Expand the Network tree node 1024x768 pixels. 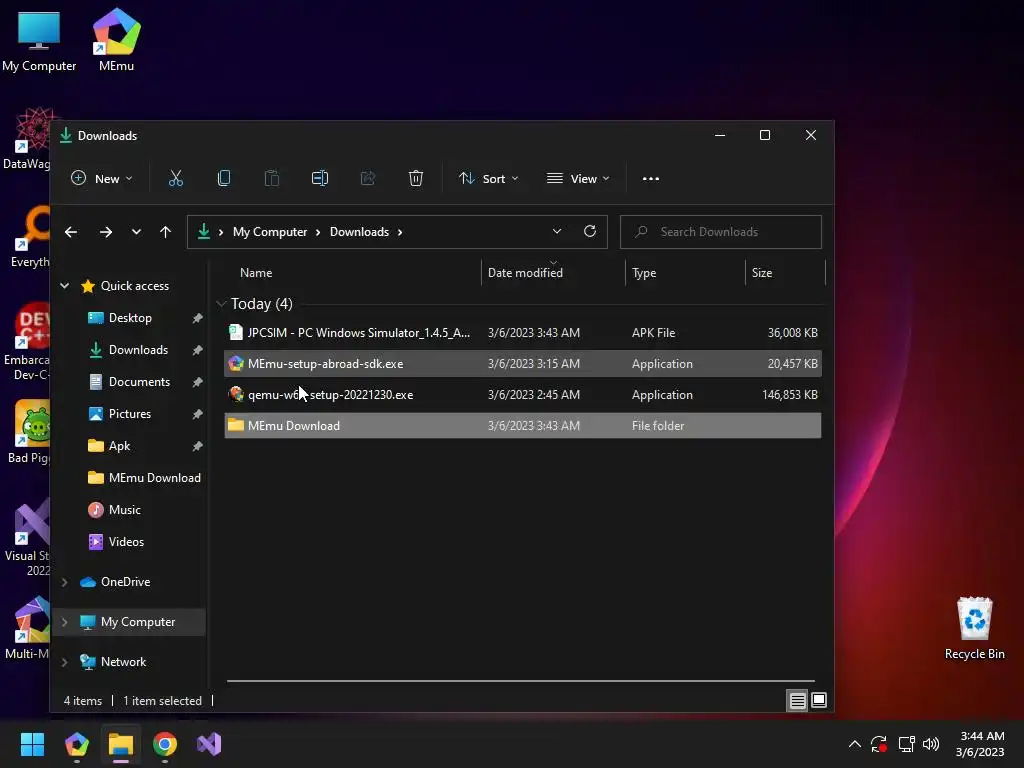(x=65, y=662)
